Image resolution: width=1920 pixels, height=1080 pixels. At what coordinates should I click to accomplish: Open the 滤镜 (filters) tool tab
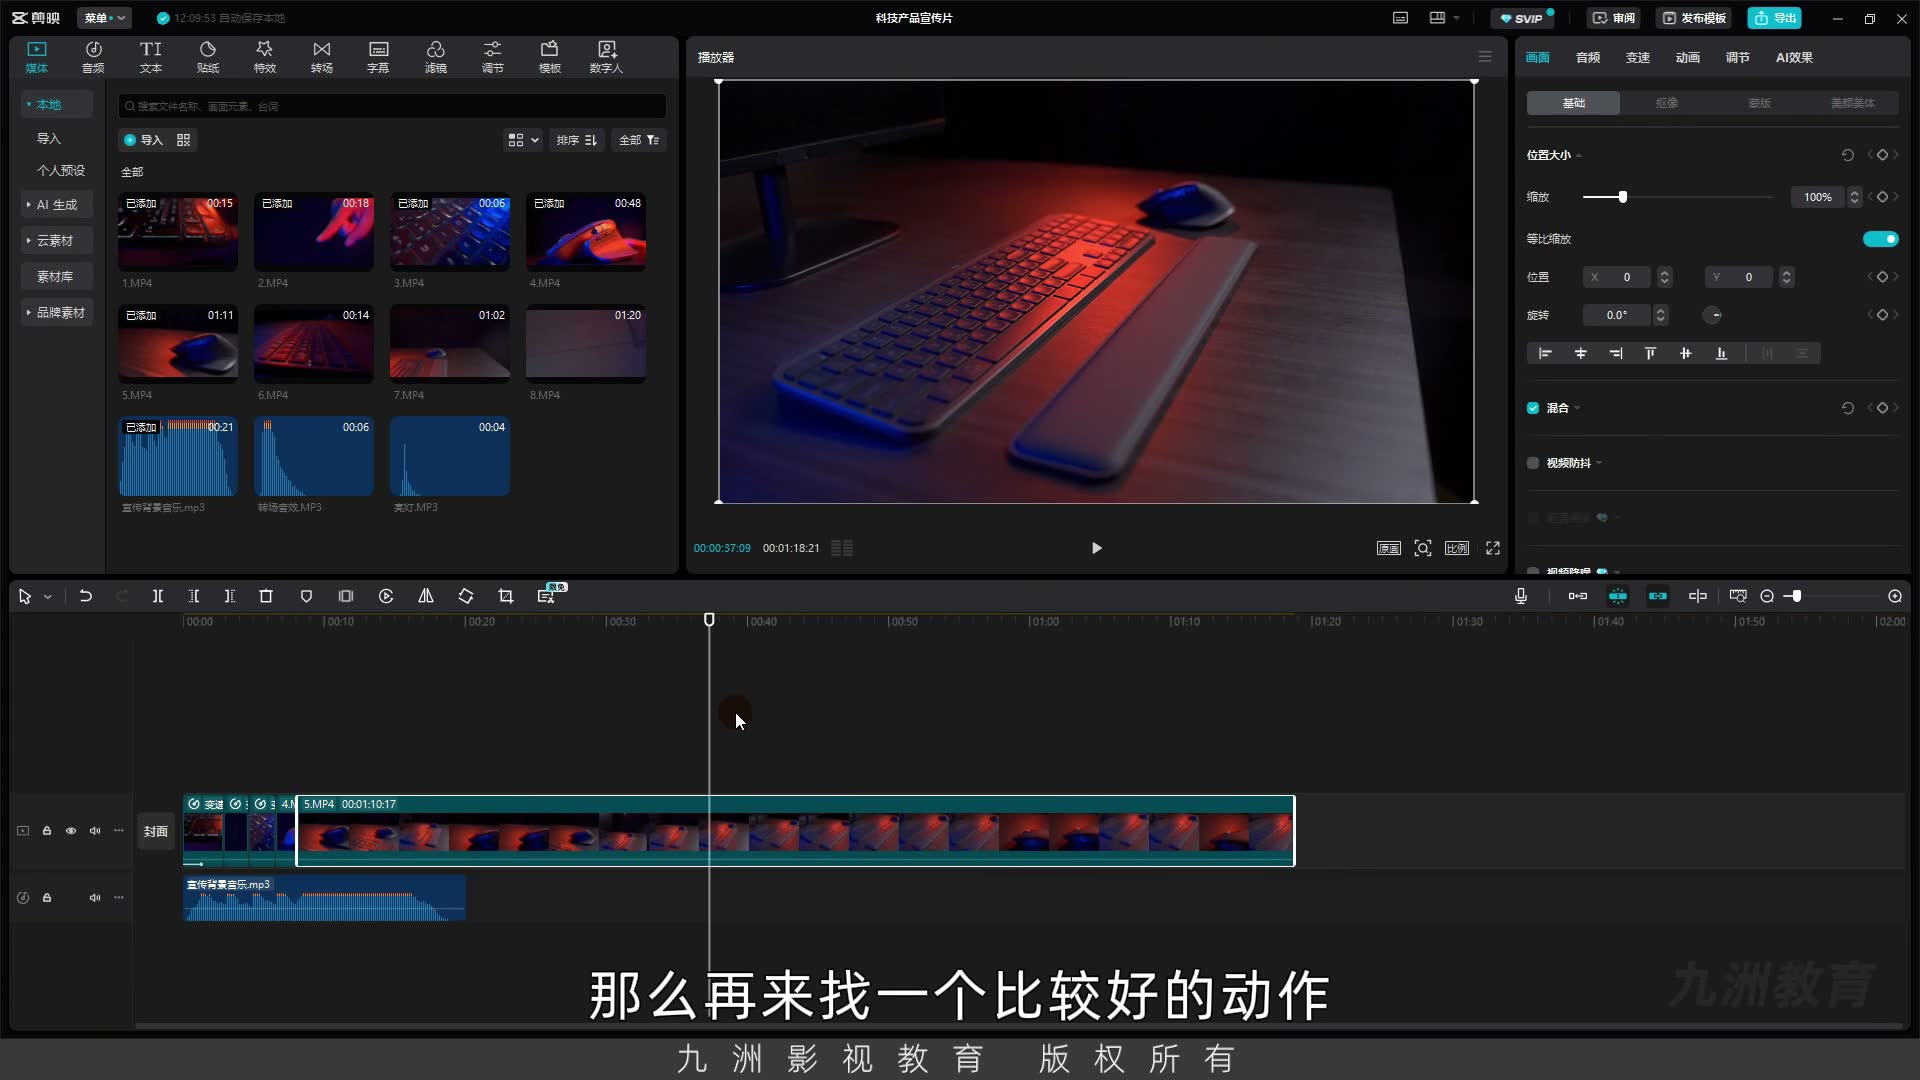click(x=435, y=57)
